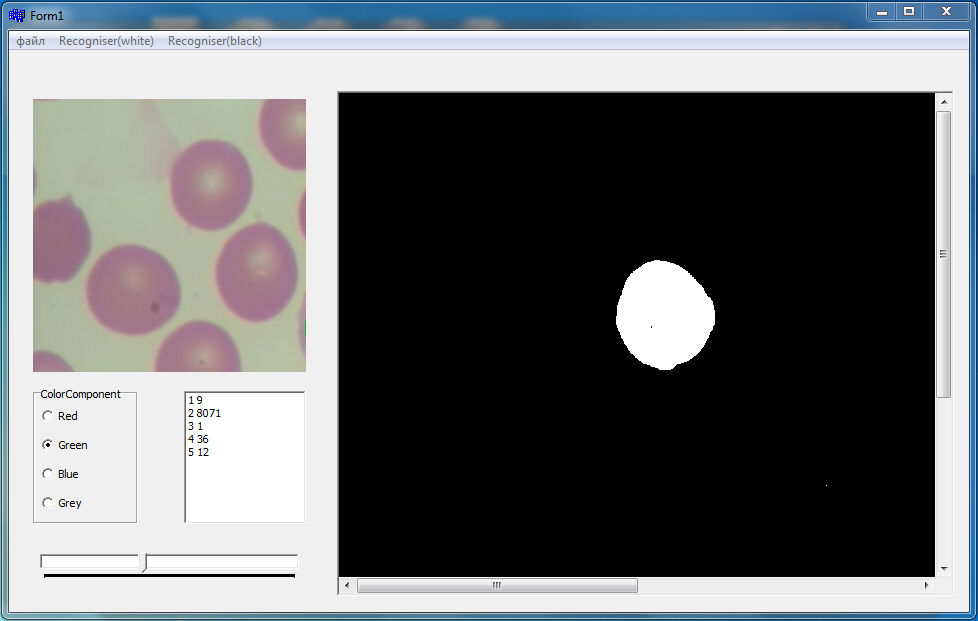Click the horizontal scrollbar right arrow
Viewport: 978px width, 621px height.
[926, 585]
